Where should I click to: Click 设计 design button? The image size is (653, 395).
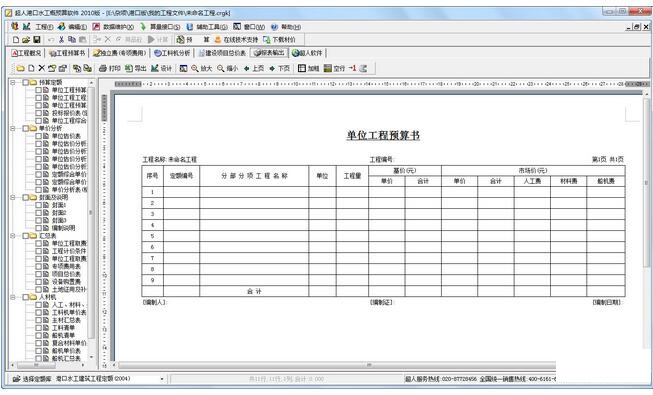161,68
